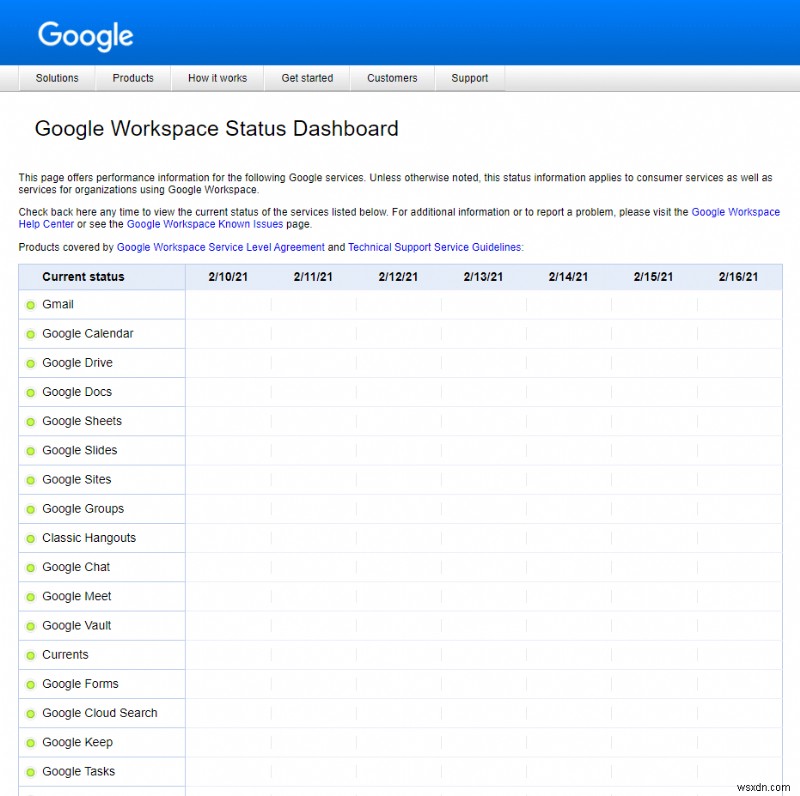Open Google Workspace Known Issues link
The width and height of the screenshot is (800, 796).
pyautogui.click(x=205, y=224)
